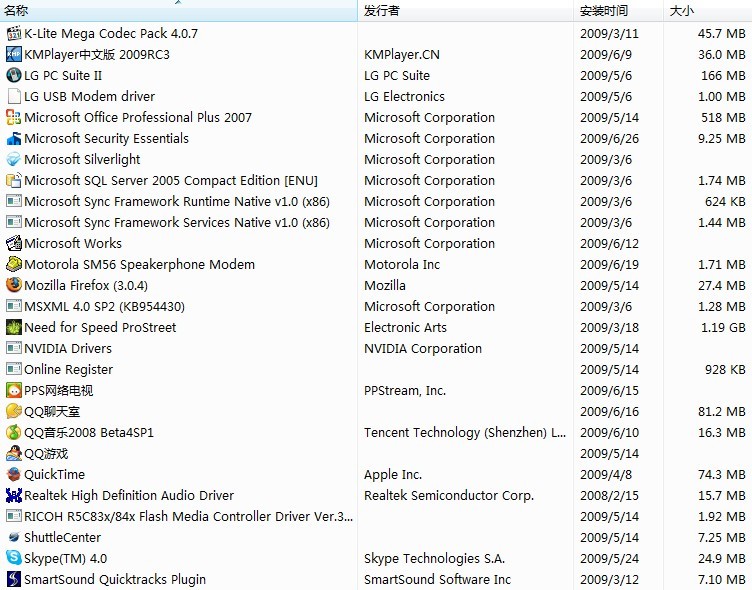The height and width of the screenshot is (590, 752).
Task: Click the LG USB Modem driver icon
Action: [14, 96]
